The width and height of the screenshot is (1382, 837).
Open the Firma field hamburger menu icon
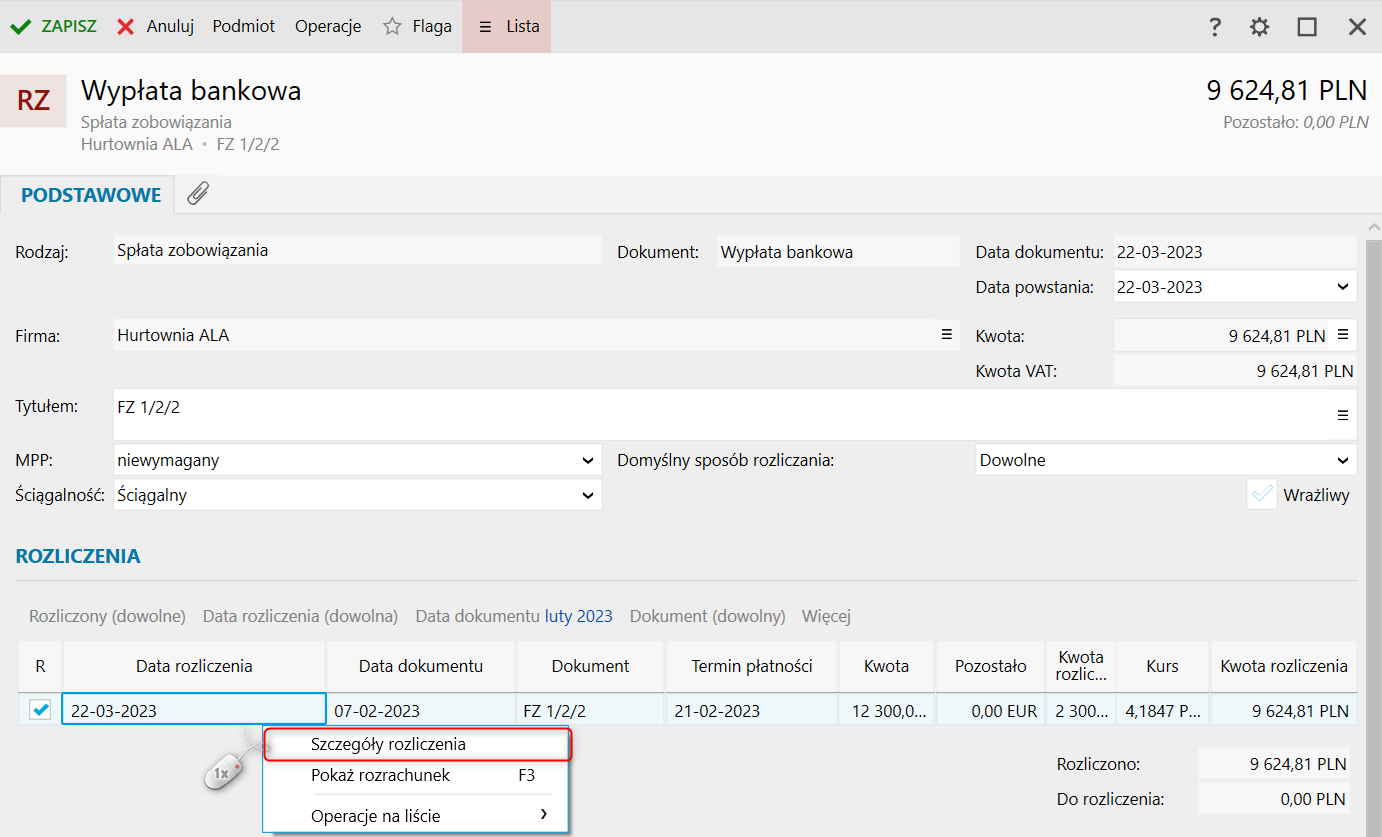946,335
